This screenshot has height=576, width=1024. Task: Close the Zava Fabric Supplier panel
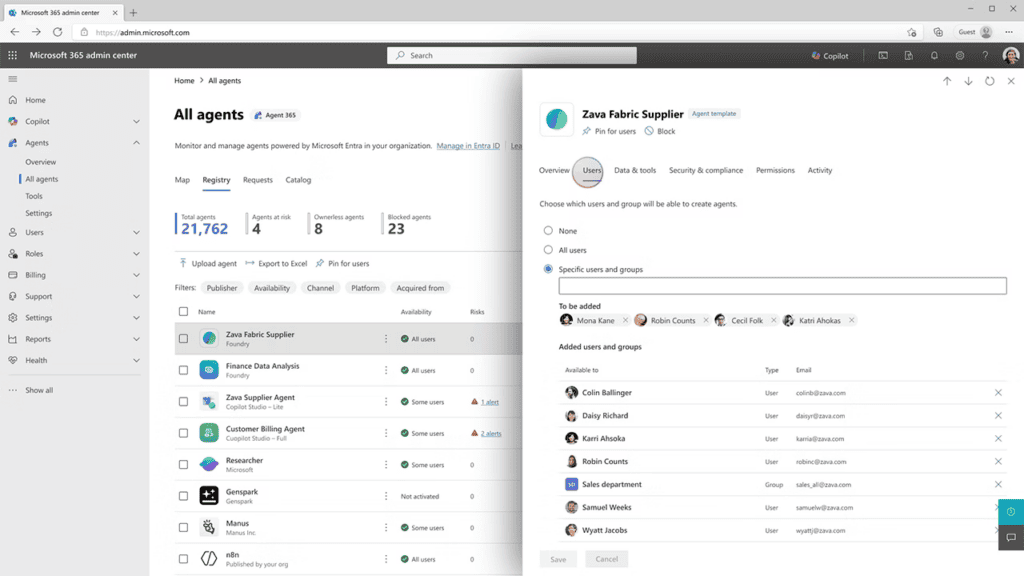pyautogui.click(x=1011, y=81)
